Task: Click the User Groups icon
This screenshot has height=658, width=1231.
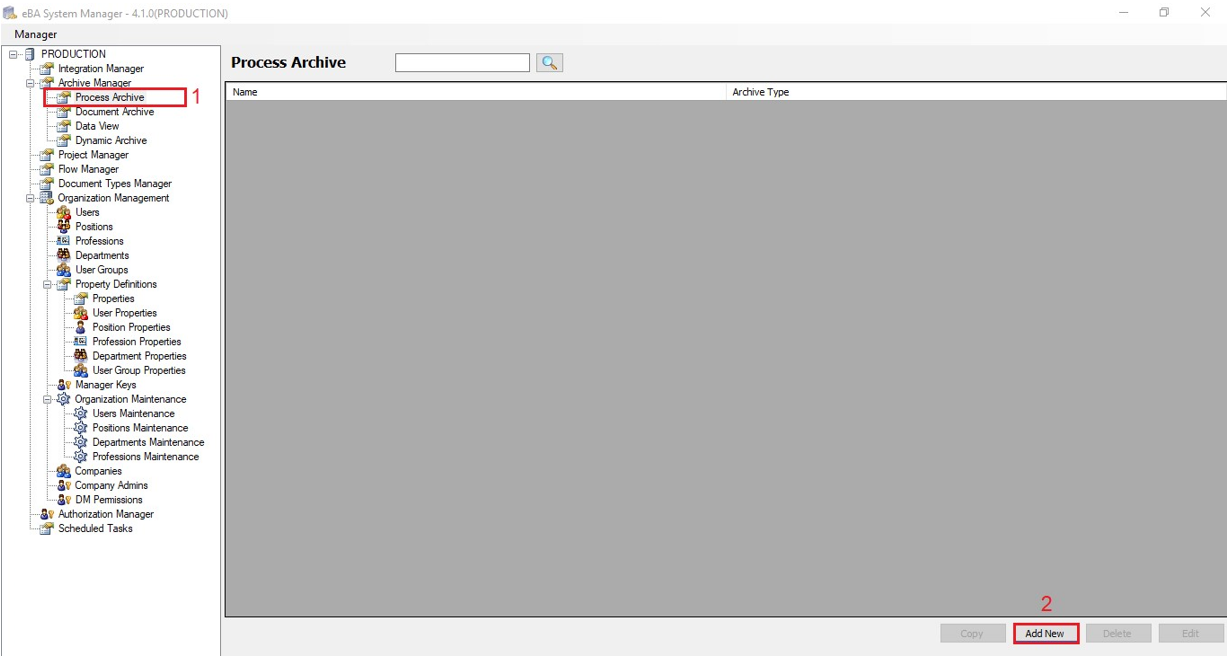Action: point(63,270)
